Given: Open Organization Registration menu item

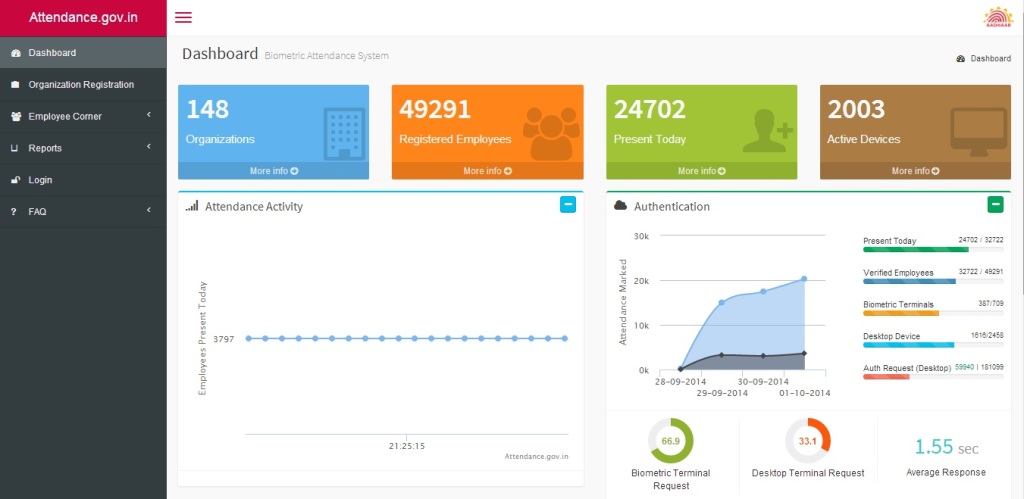Looking at the screenshot, I should [83, 85].
